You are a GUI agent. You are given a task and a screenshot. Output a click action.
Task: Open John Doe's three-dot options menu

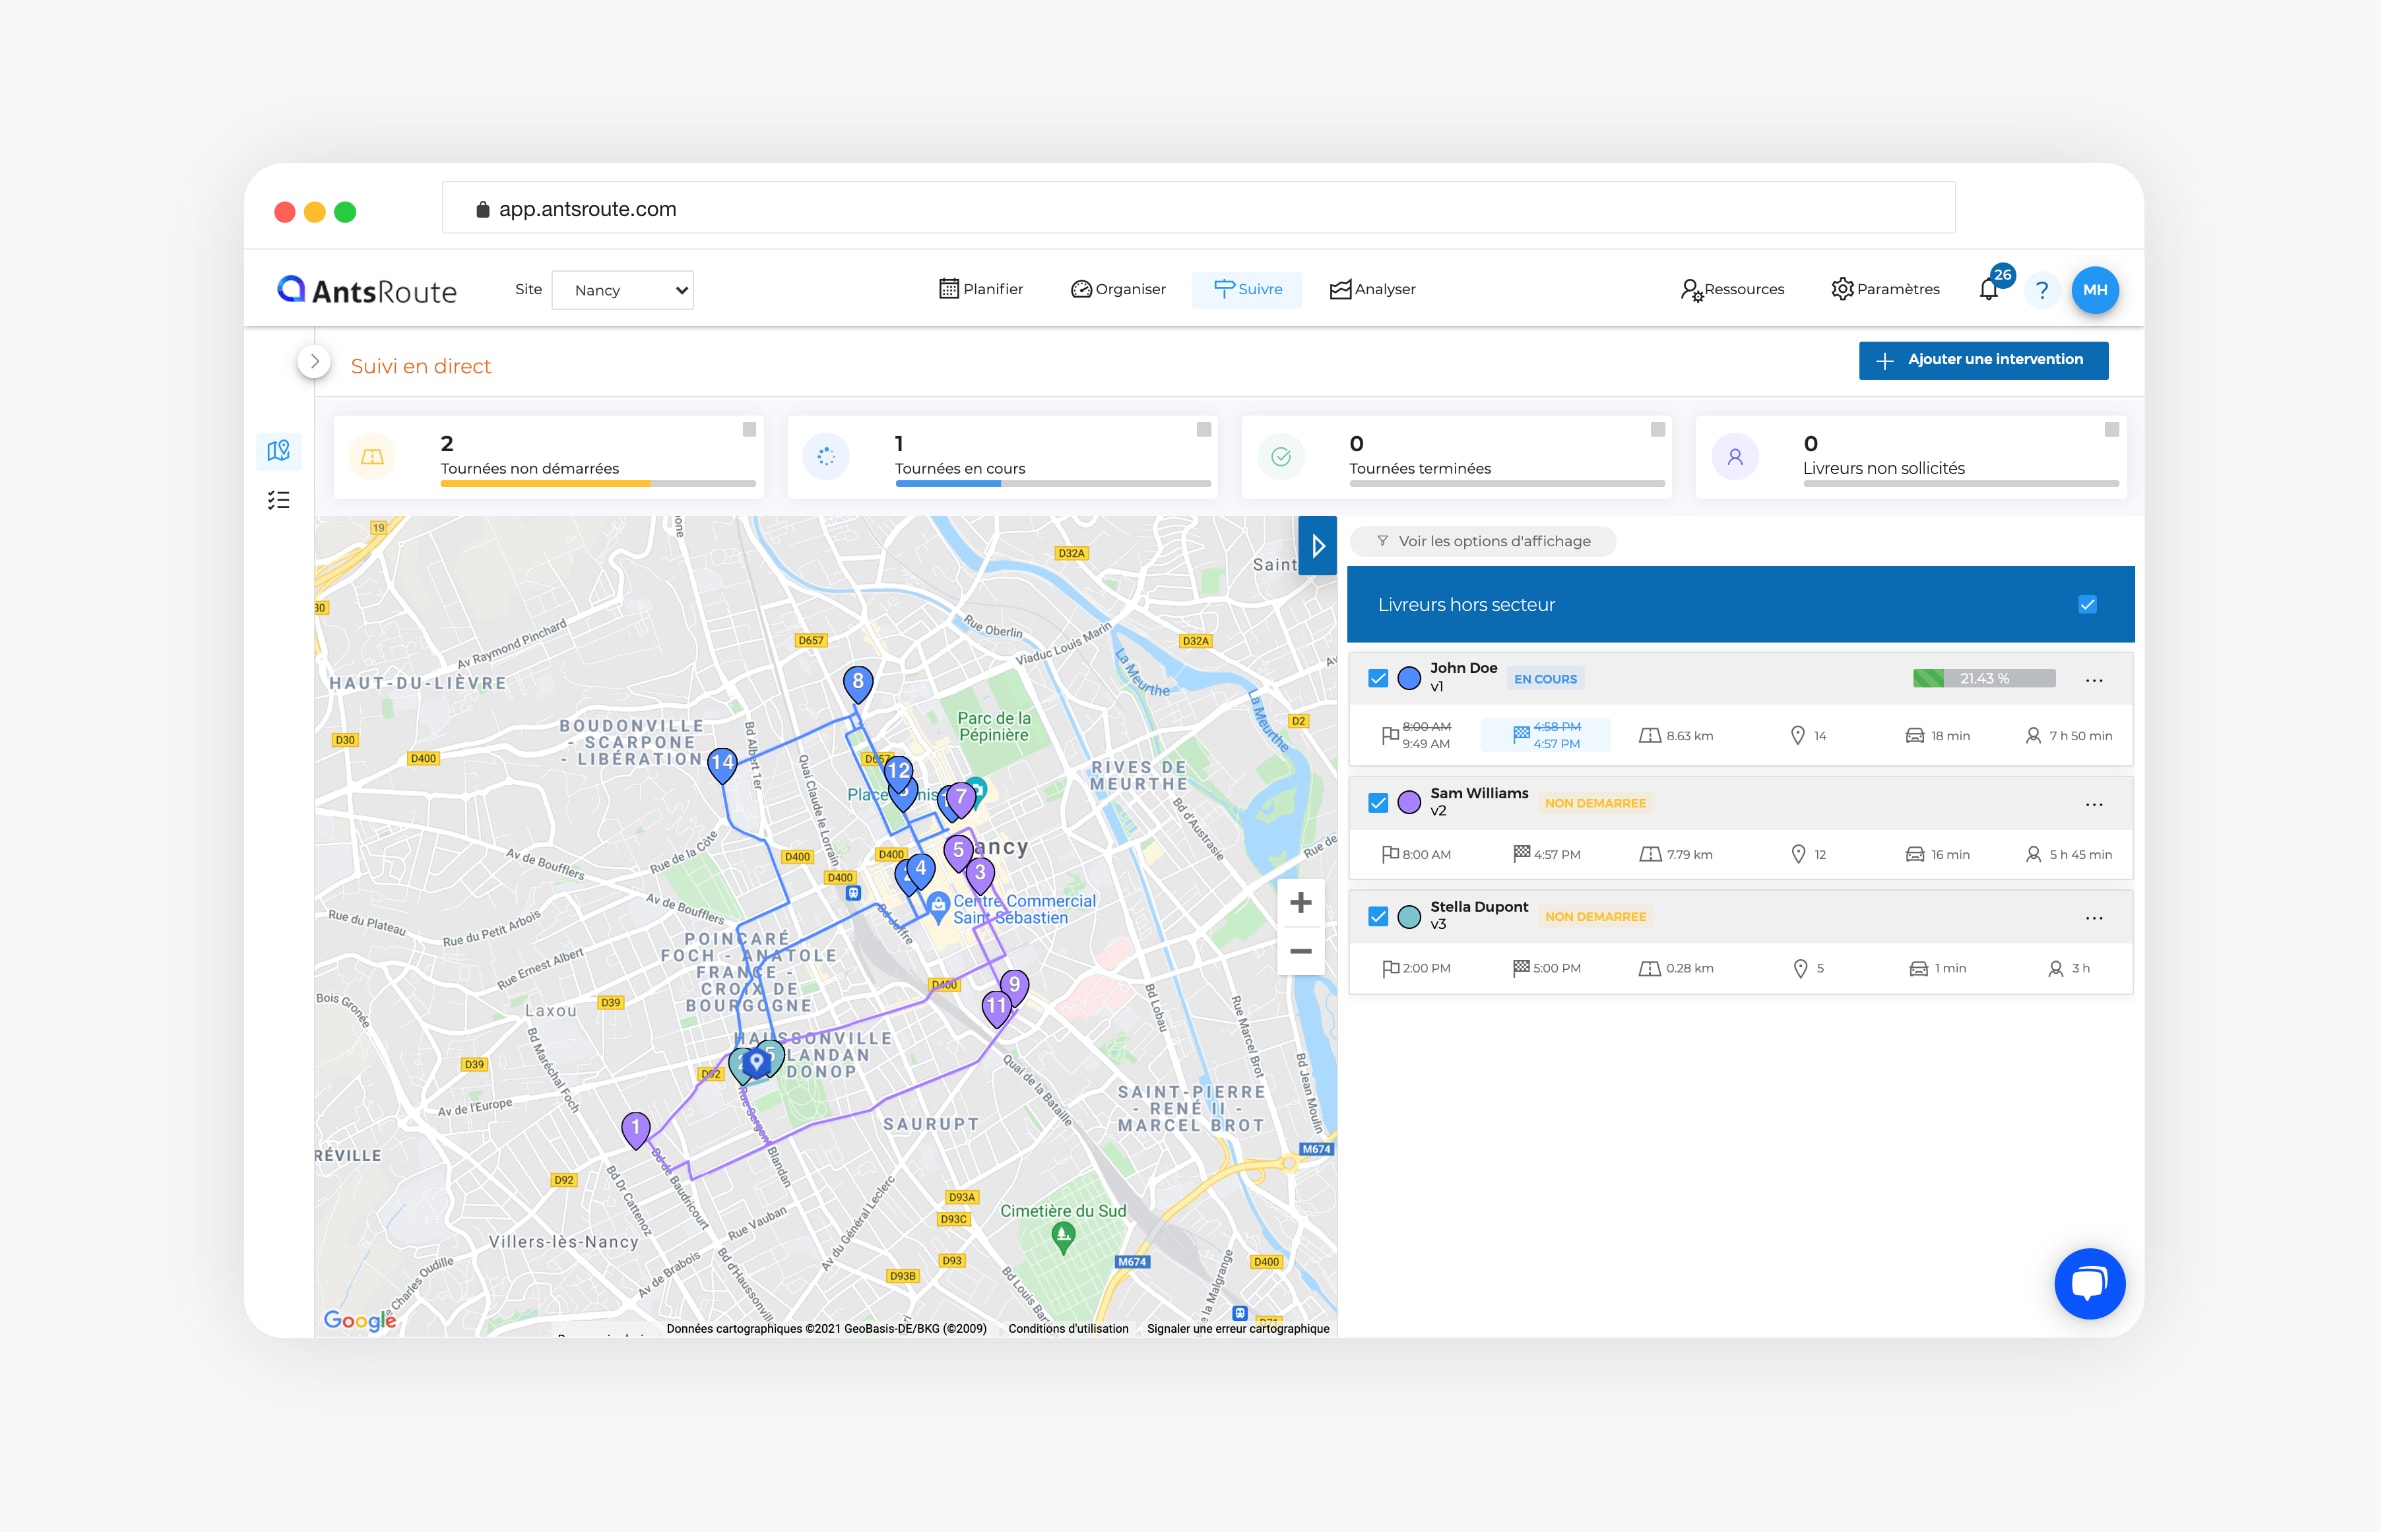click(x=2094, y=680)
